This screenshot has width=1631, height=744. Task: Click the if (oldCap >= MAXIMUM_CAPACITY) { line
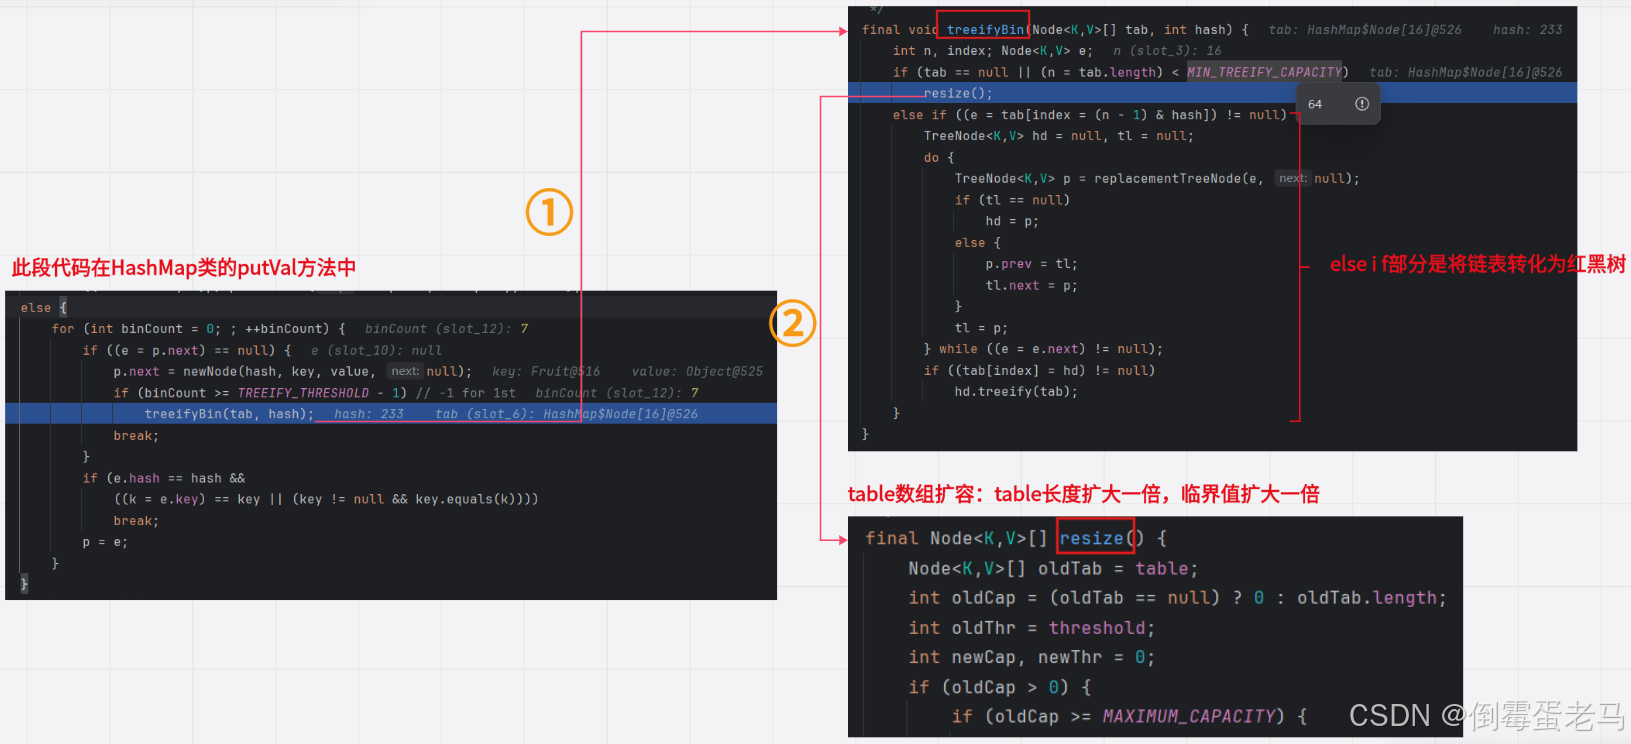click(x=1130, y=716)
